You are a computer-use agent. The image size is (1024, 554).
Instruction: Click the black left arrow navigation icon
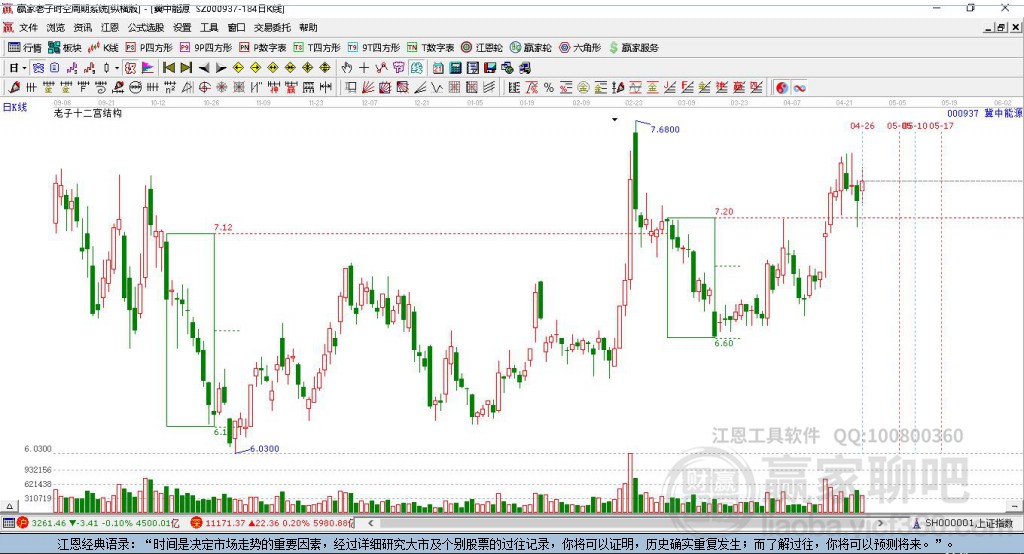(204, 68)
